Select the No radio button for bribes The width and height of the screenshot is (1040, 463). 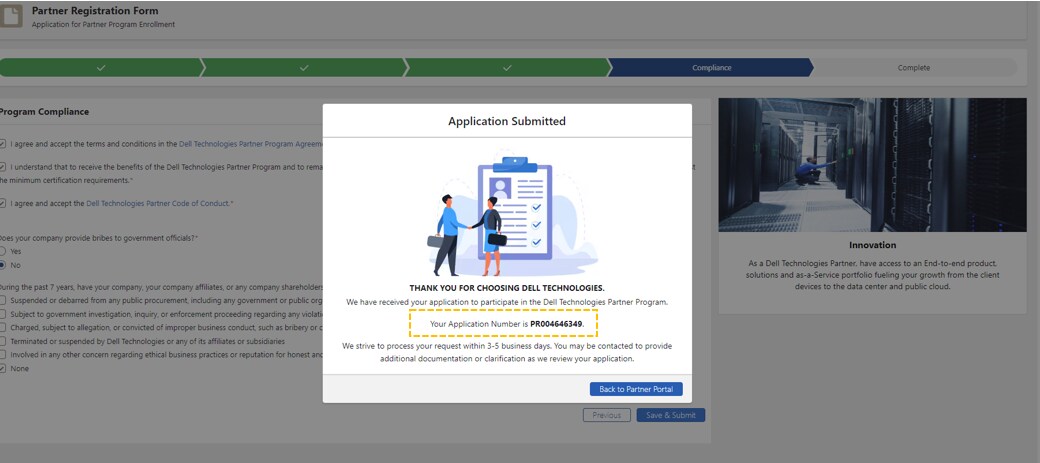[3, 265]
